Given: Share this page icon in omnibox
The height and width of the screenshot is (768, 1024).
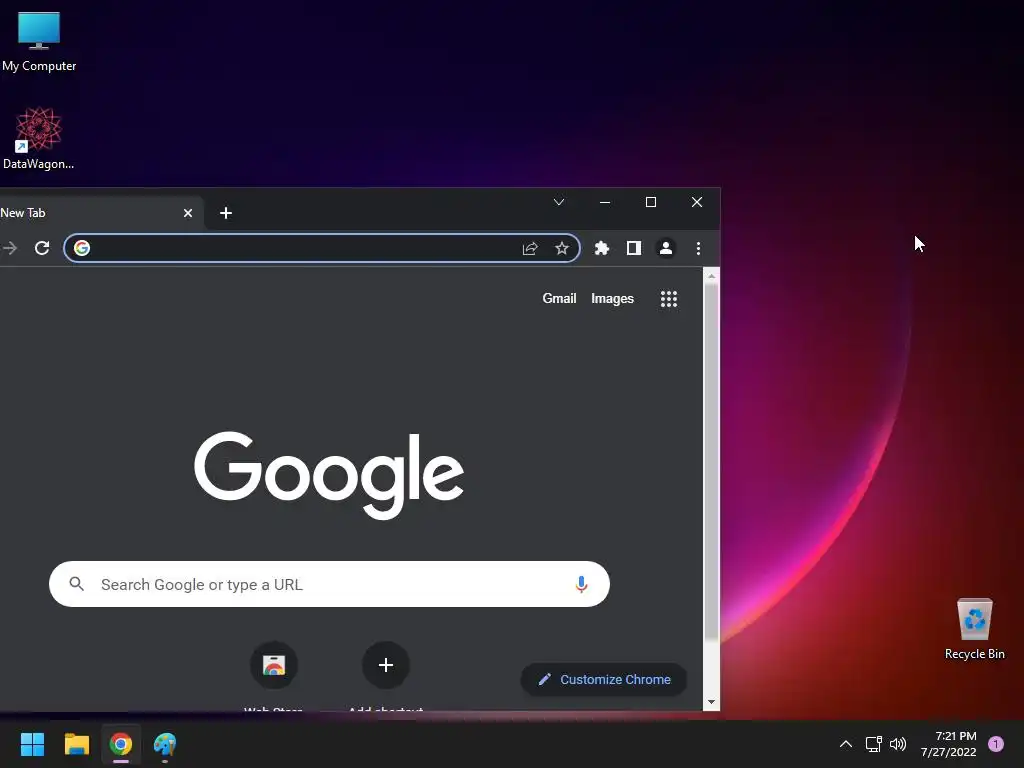Looking at the screenshot, I should click(x=530, y=248).
